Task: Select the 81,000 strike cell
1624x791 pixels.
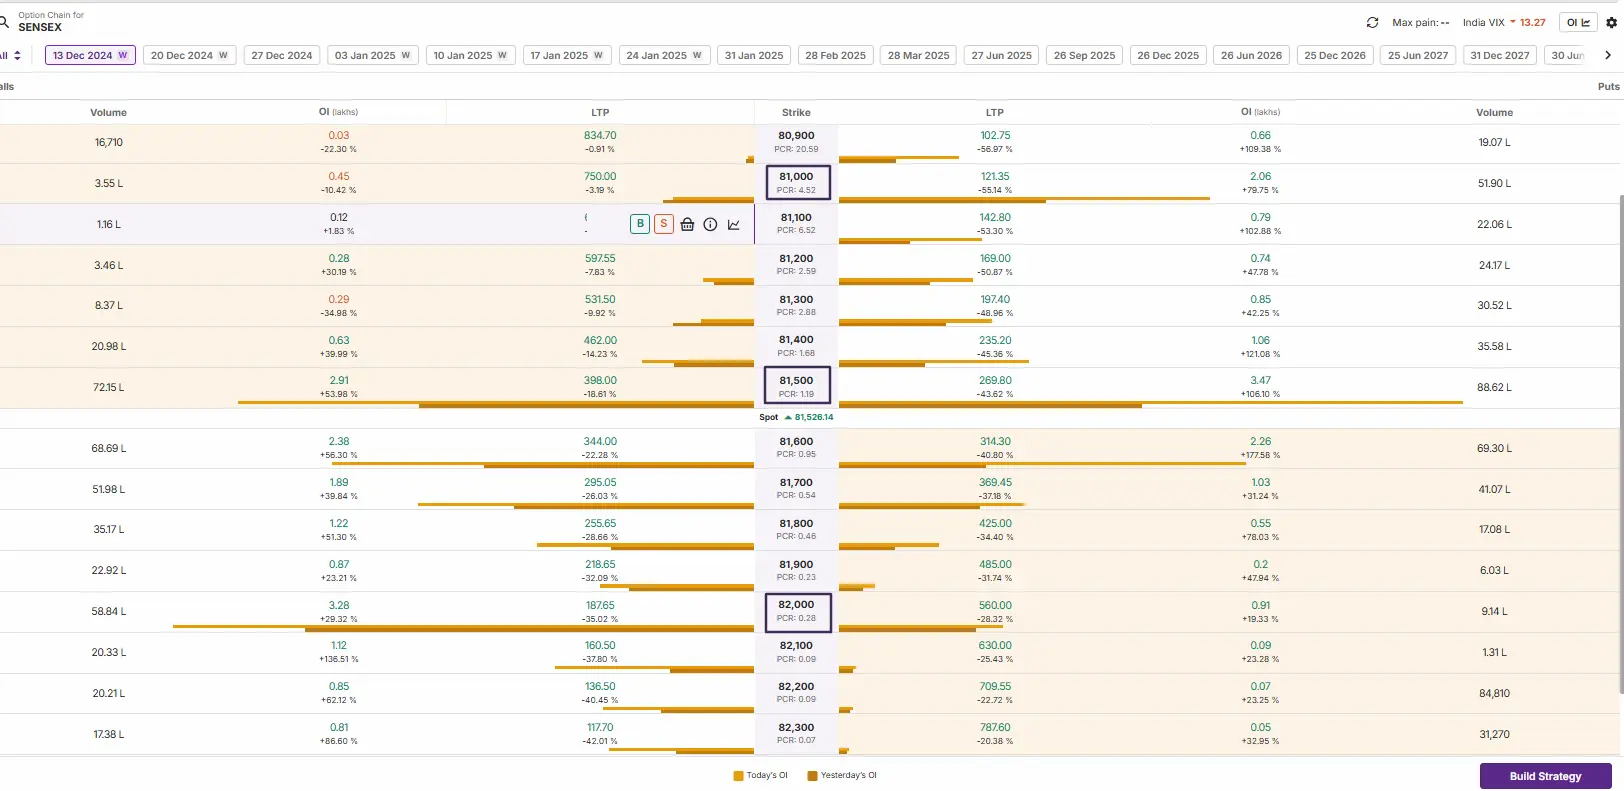Action: (797, 182)
